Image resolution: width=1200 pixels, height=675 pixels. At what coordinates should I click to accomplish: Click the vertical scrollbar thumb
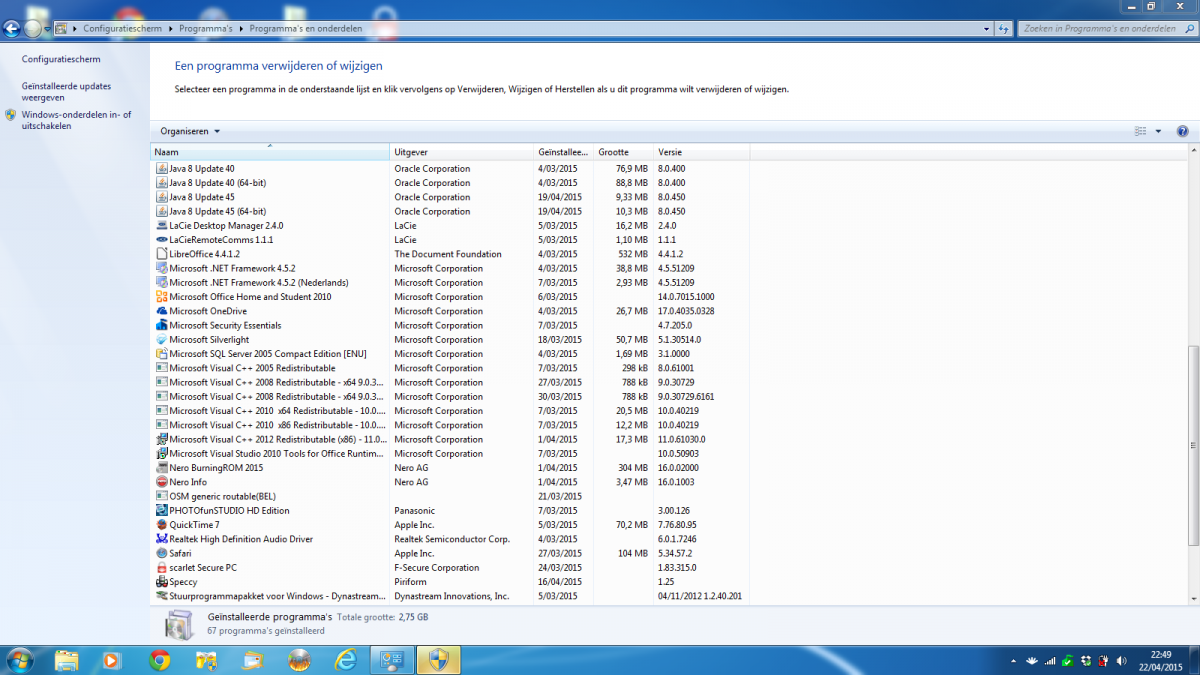pos(1191,445)
